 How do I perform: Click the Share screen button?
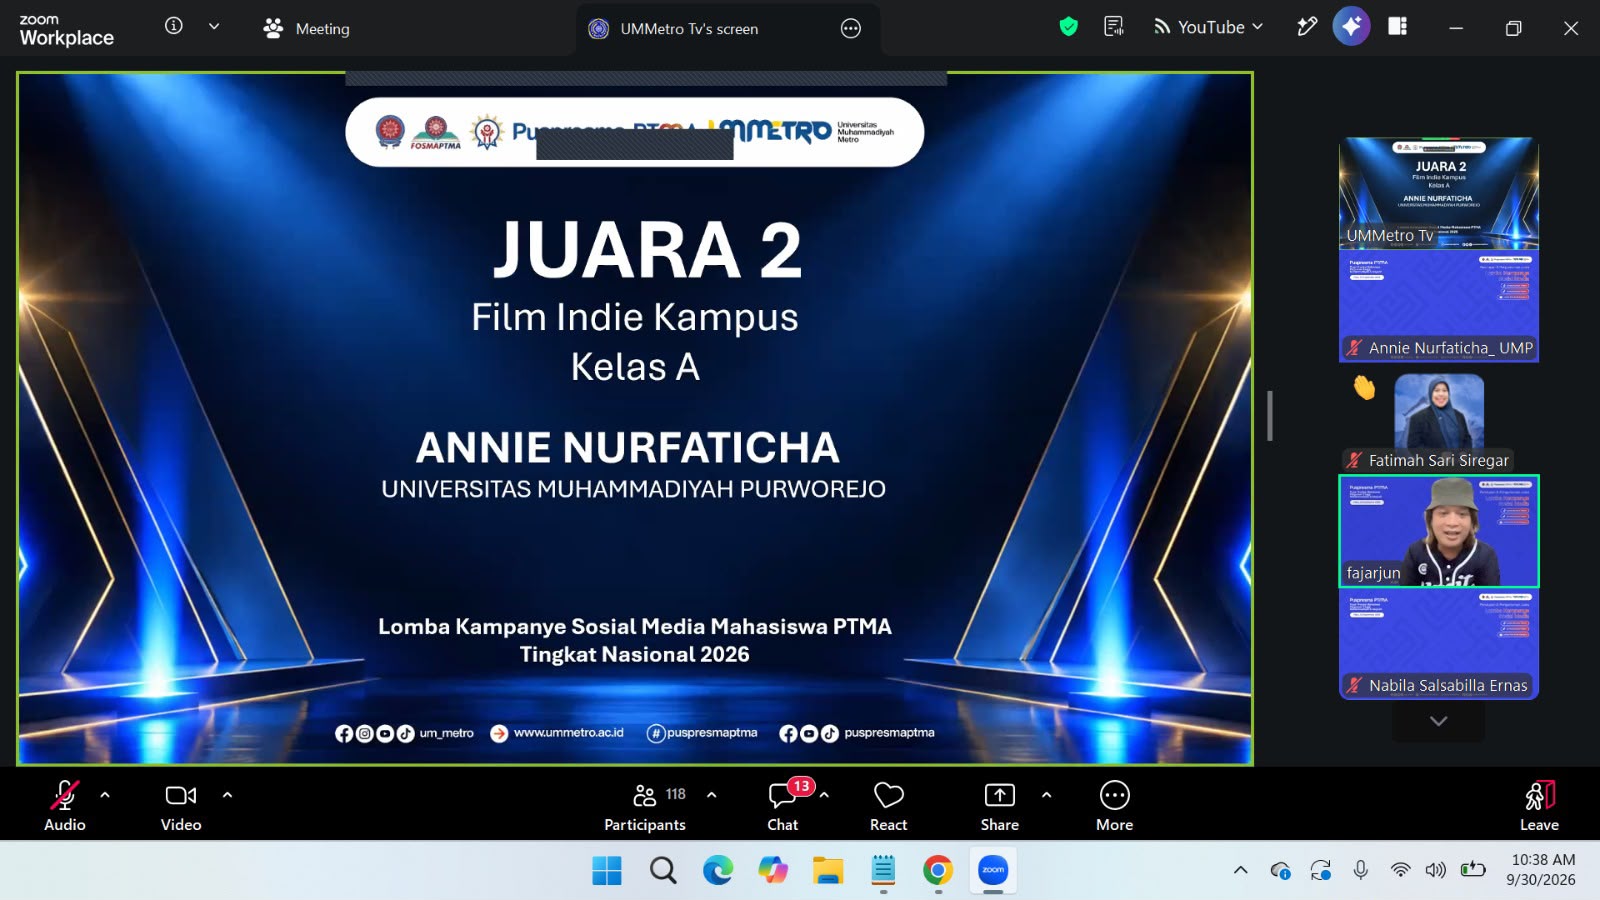tap(1000, 805)
